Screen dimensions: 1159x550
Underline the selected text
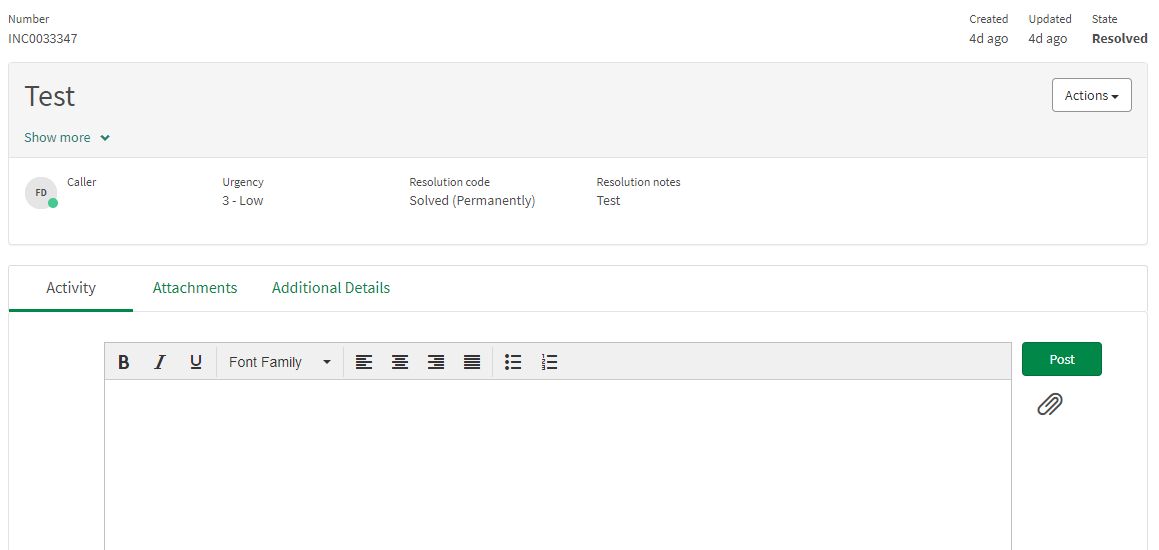[x=196, y=362]
